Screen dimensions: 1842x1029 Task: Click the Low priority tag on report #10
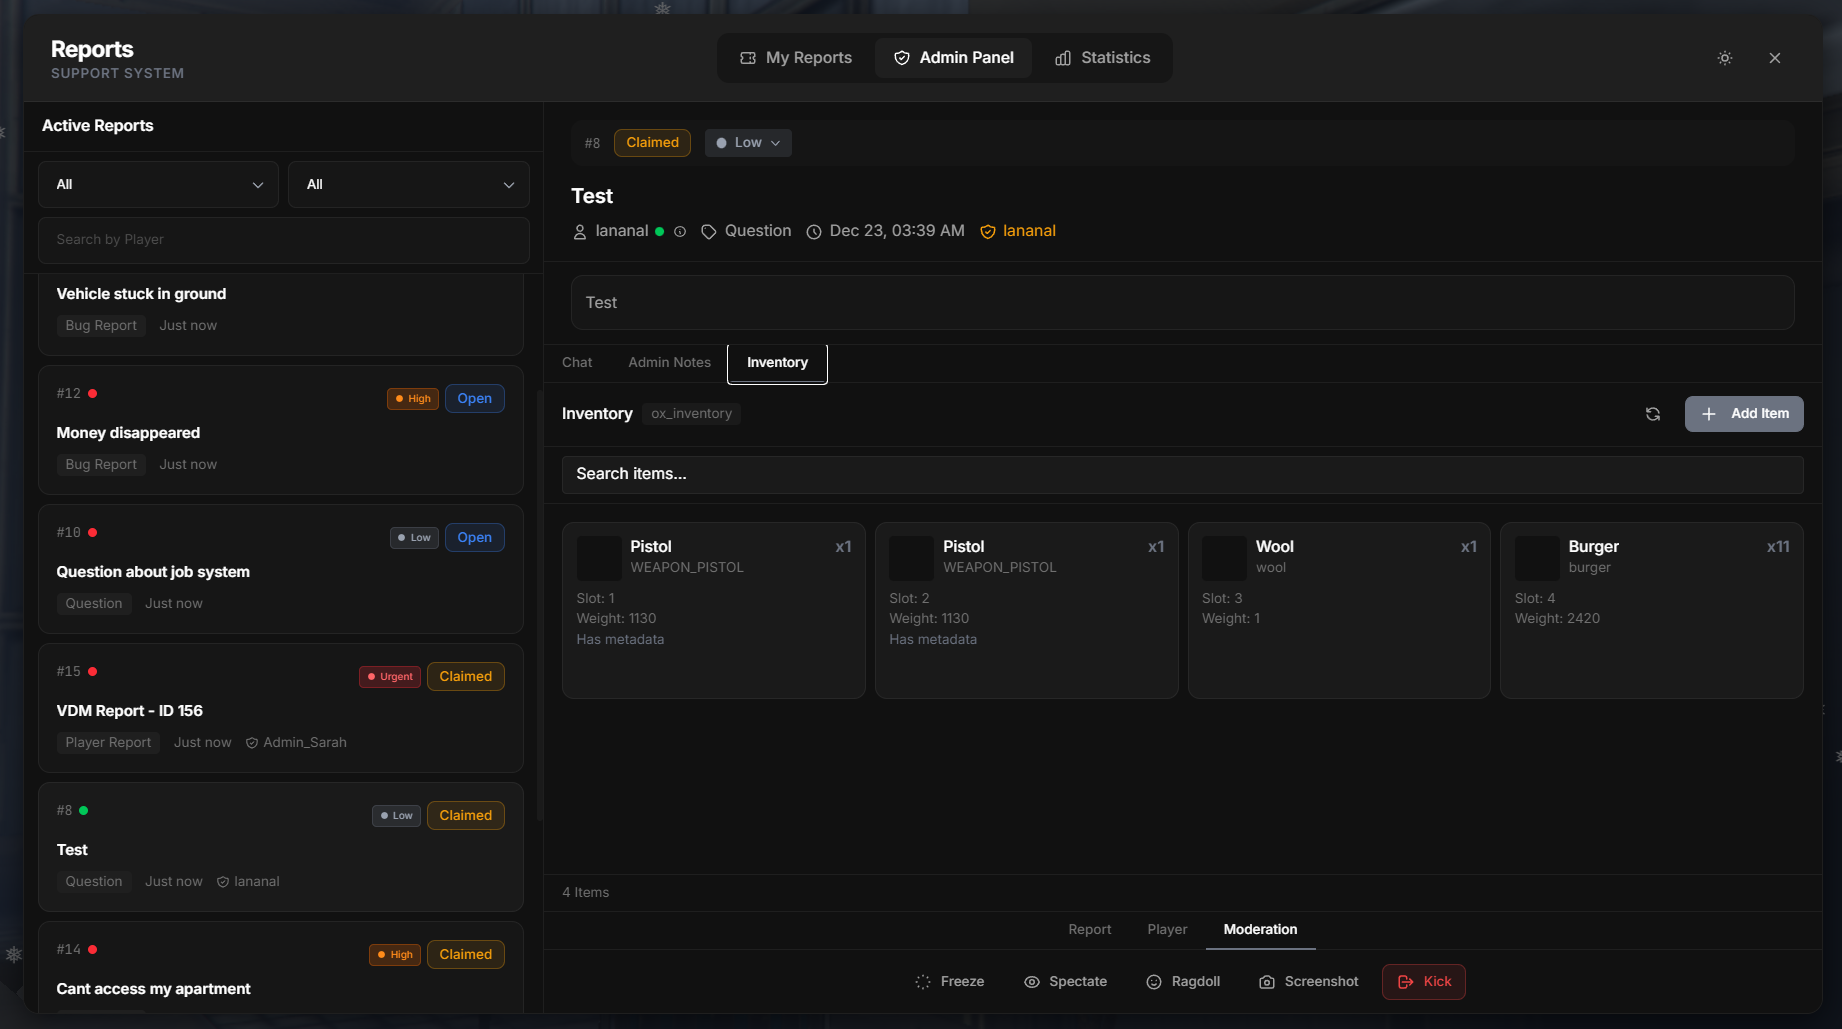click(414, 537)
